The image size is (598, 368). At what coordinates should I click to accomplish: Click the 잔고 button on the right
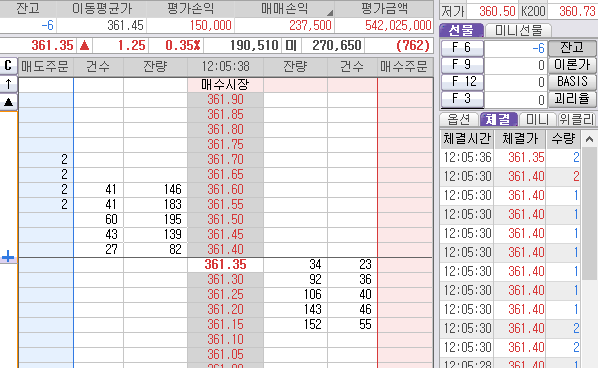(572, 48)
